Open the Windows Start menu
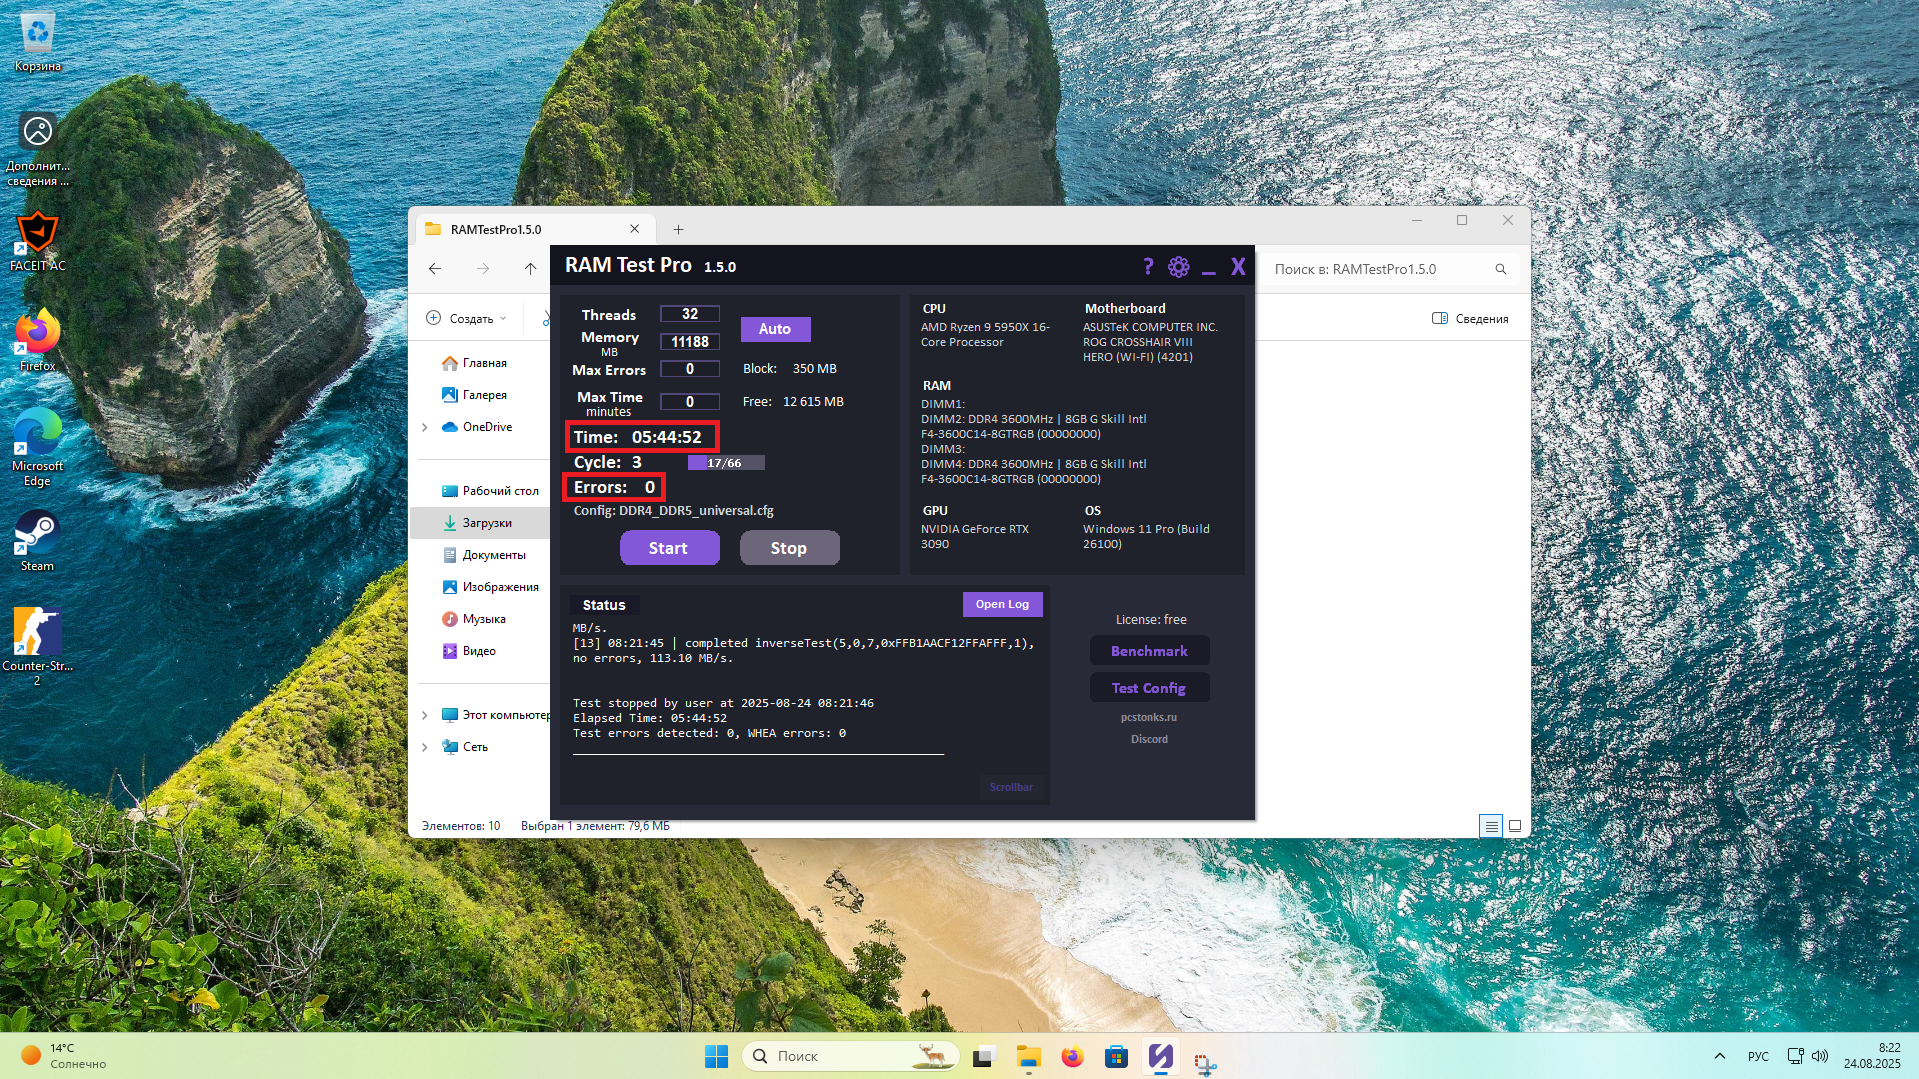 (717, 1056)
